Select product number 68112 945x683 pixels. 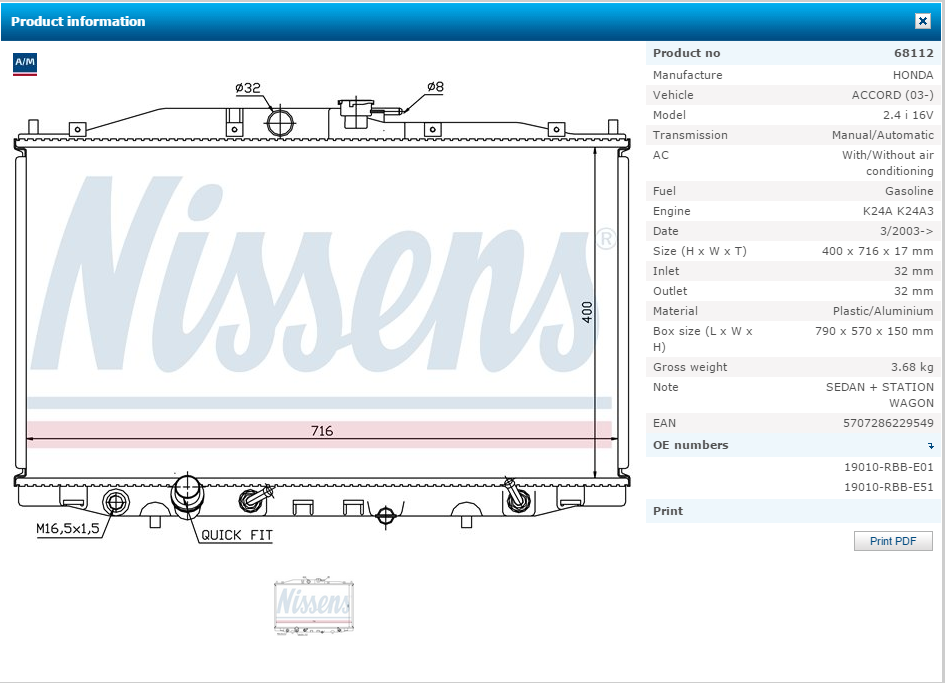coord(914,53)
